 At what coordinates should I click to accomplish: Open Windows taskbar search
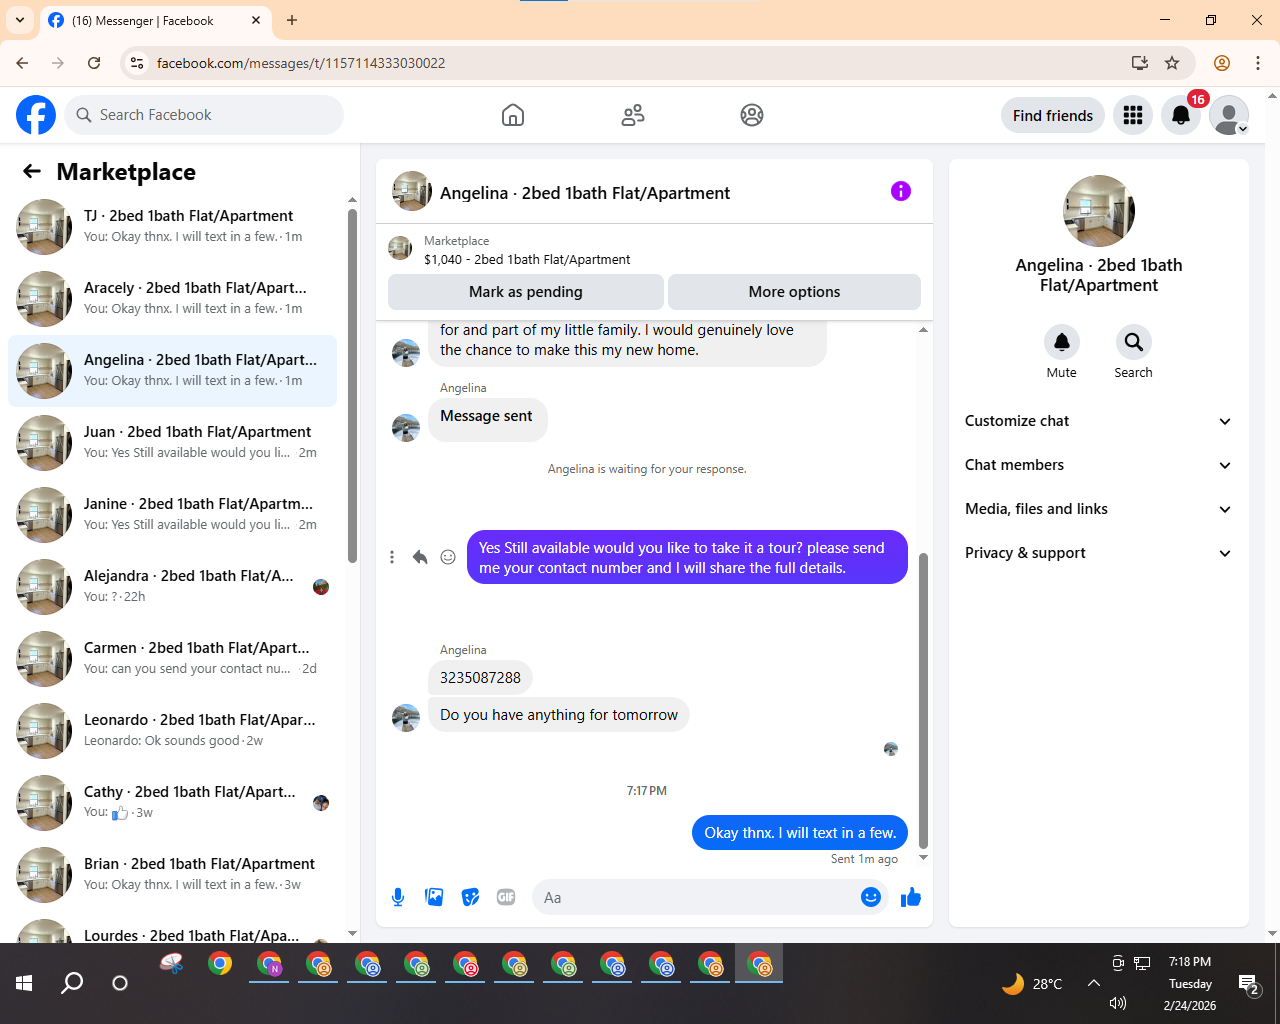(72, 983)
